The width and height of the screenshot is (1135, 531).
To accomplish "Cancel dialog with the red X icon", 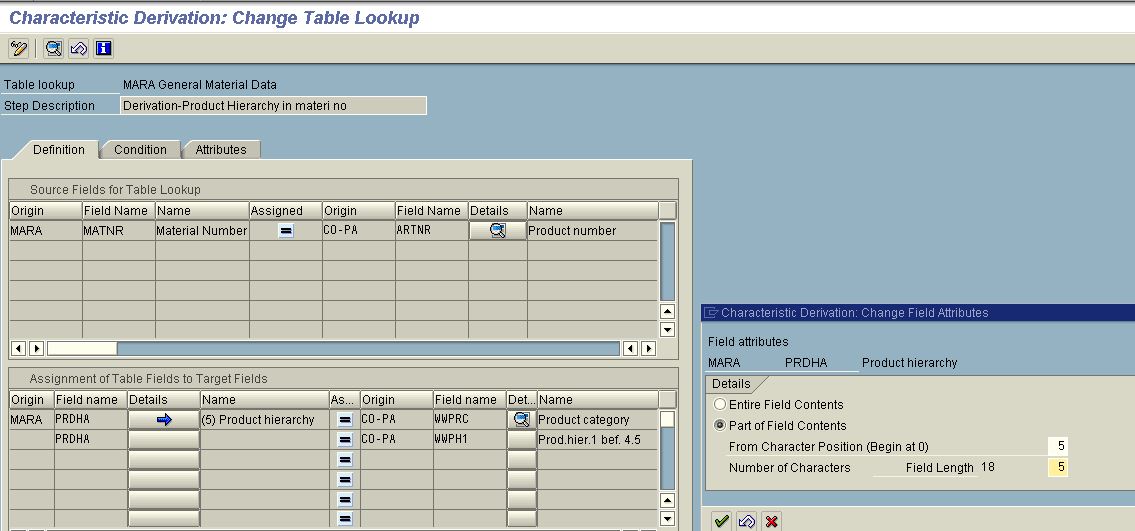I will pos(772,521).
